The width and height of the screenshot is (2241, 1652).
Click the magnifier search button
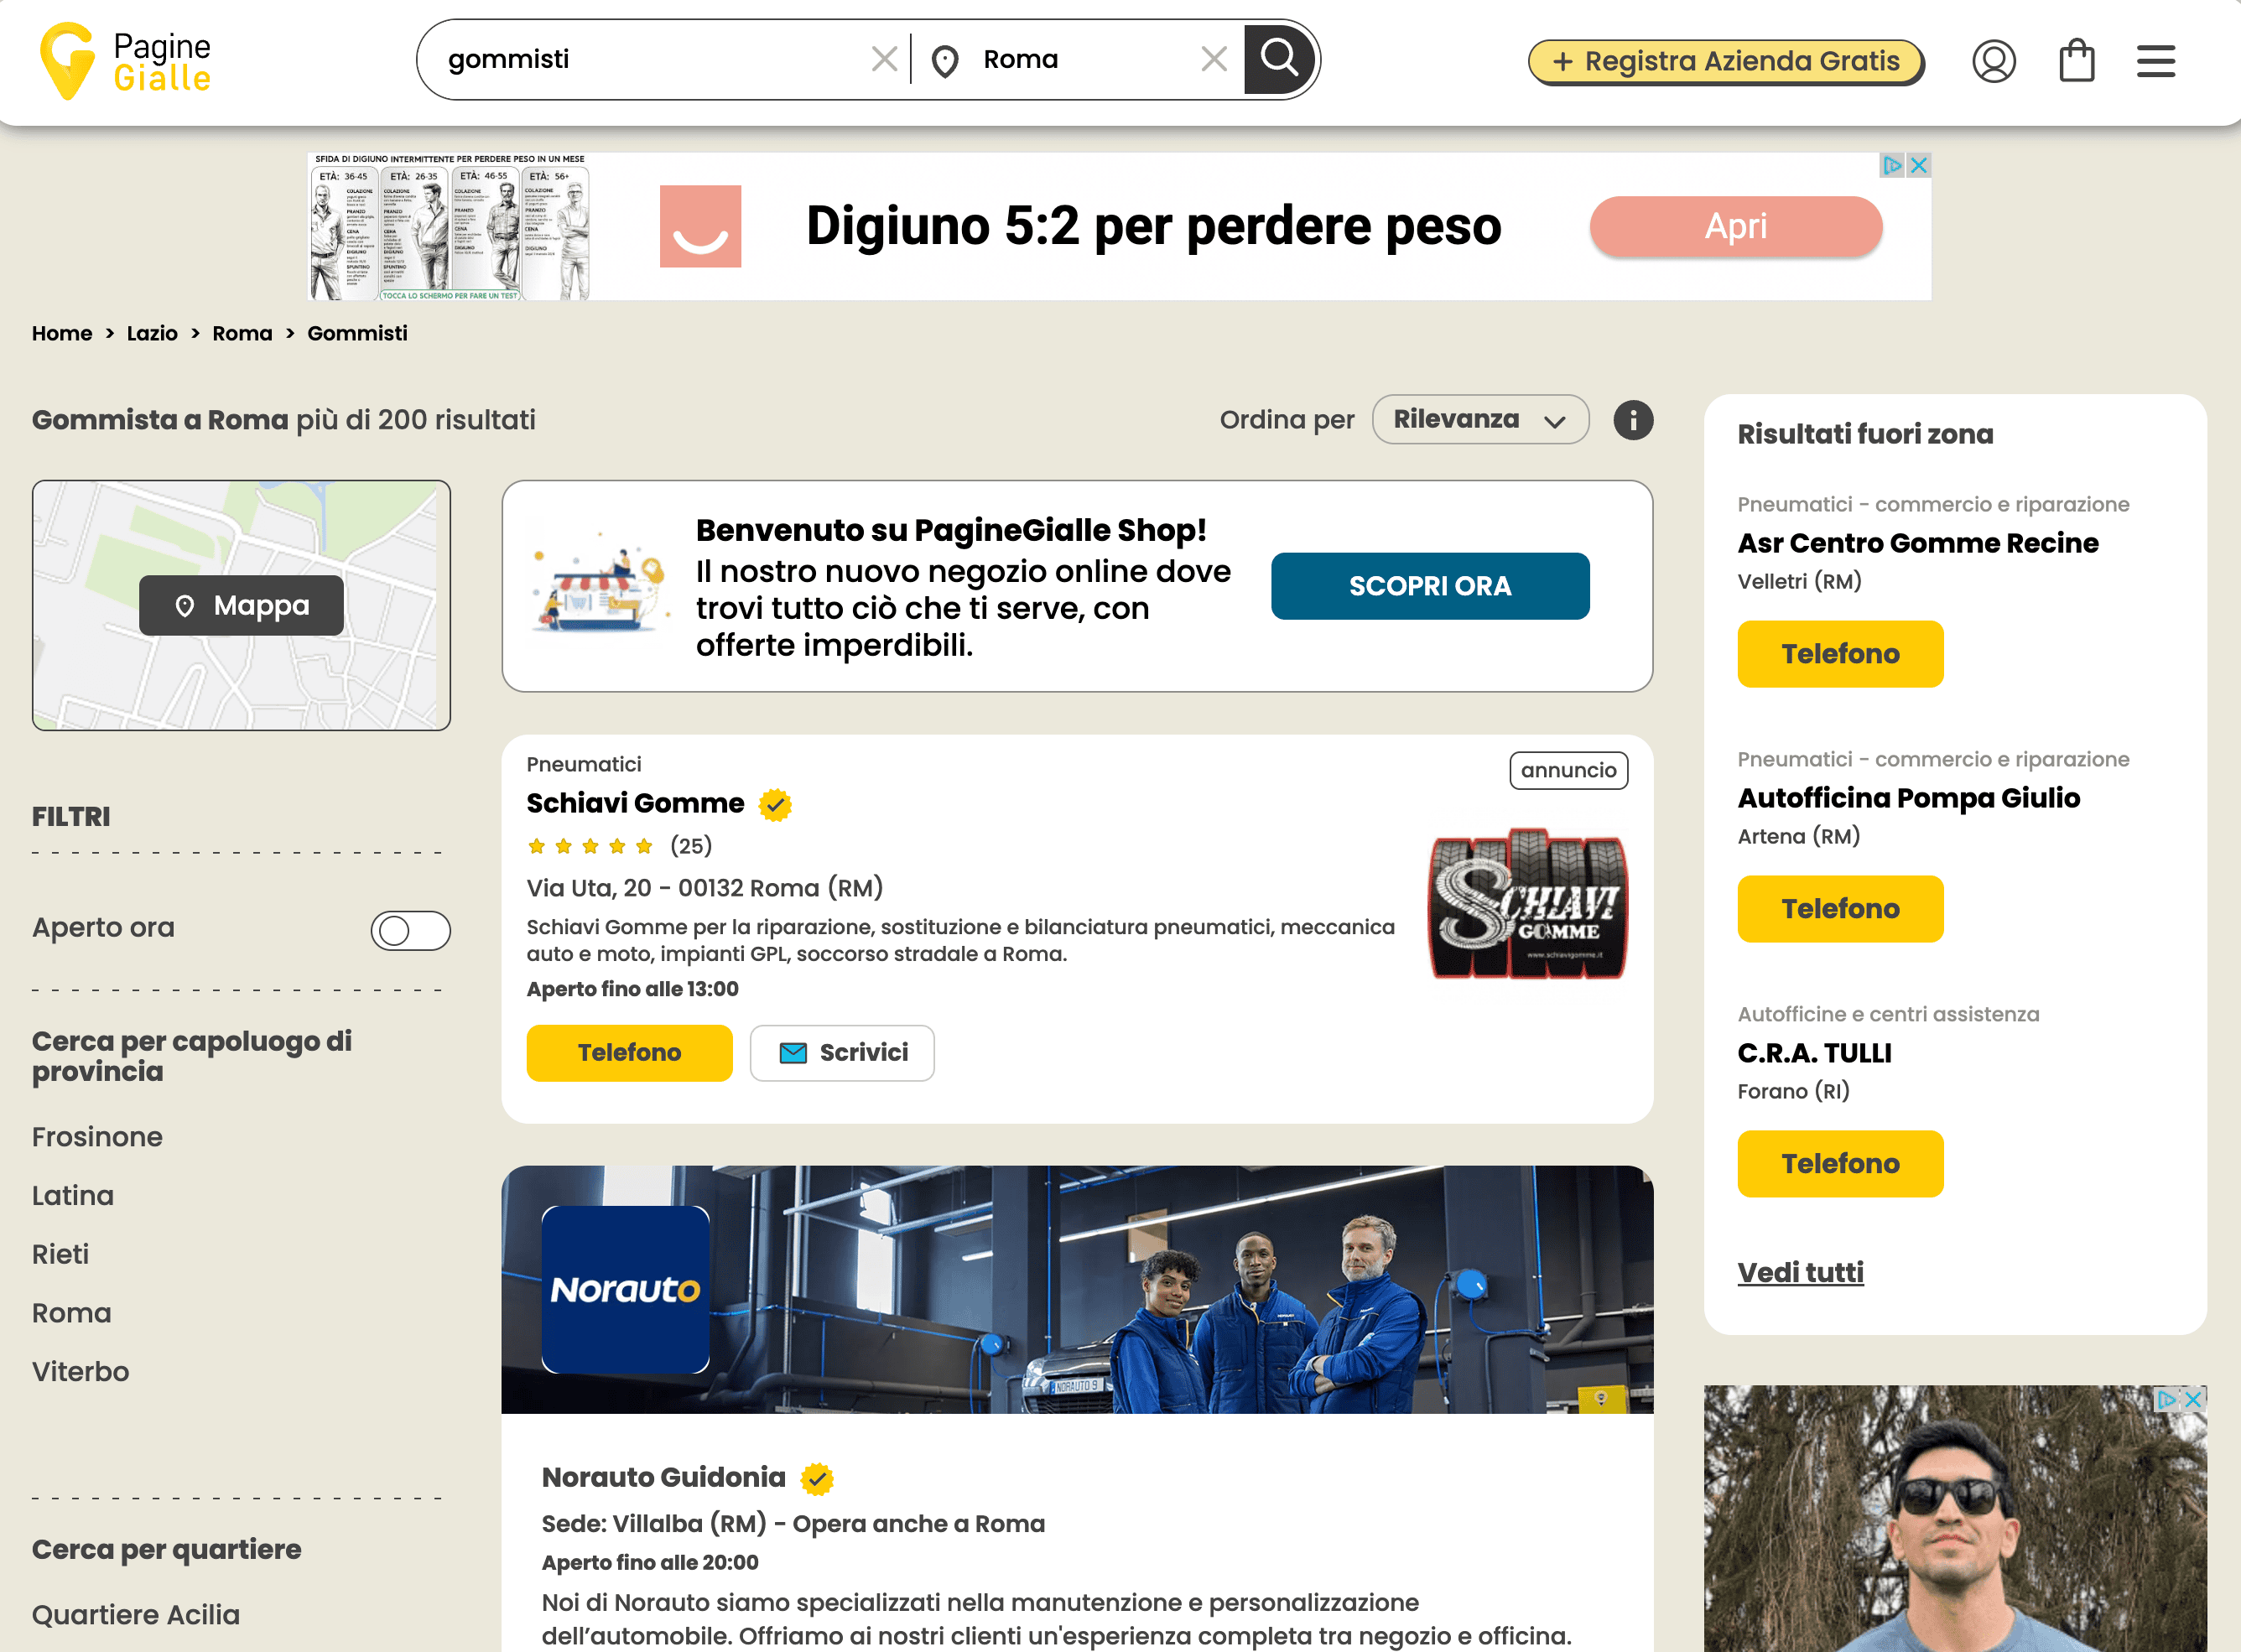coord(1278,59)
